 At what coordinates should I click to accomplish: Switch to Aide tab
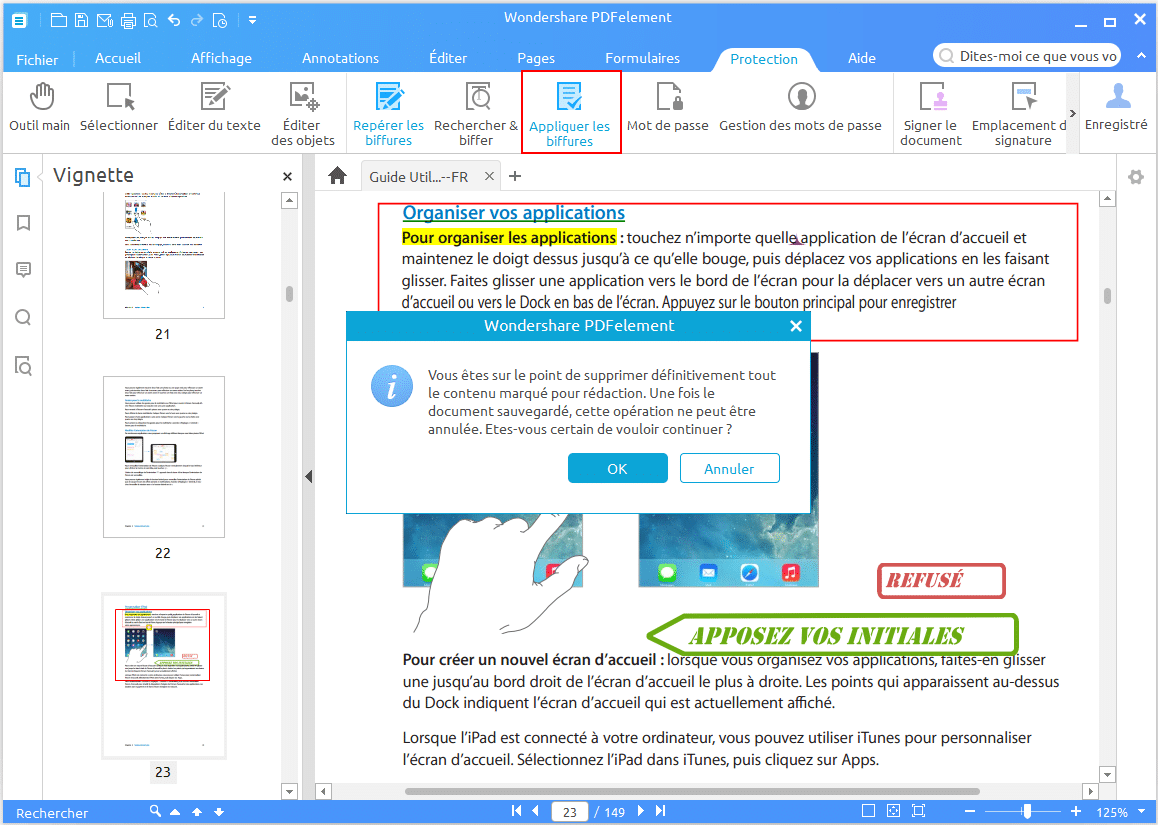[862, 58]
